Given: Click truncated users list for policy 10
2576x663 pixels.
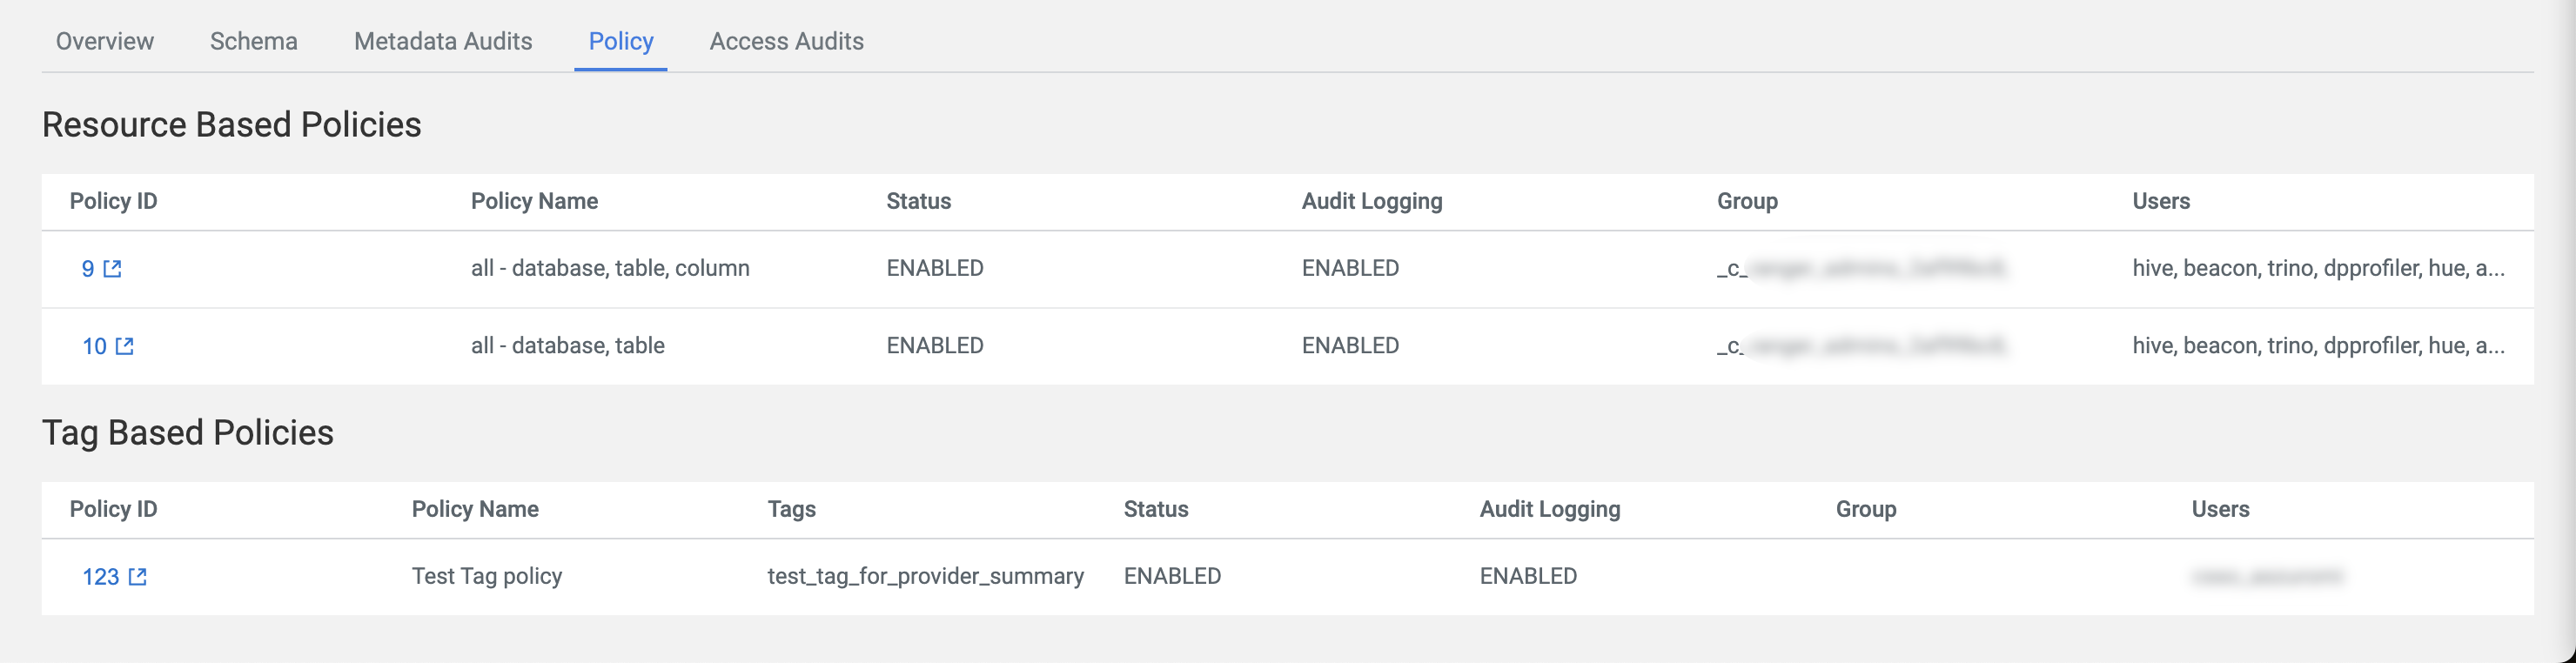Looking at the screenshot, I should pos(2318,345).
